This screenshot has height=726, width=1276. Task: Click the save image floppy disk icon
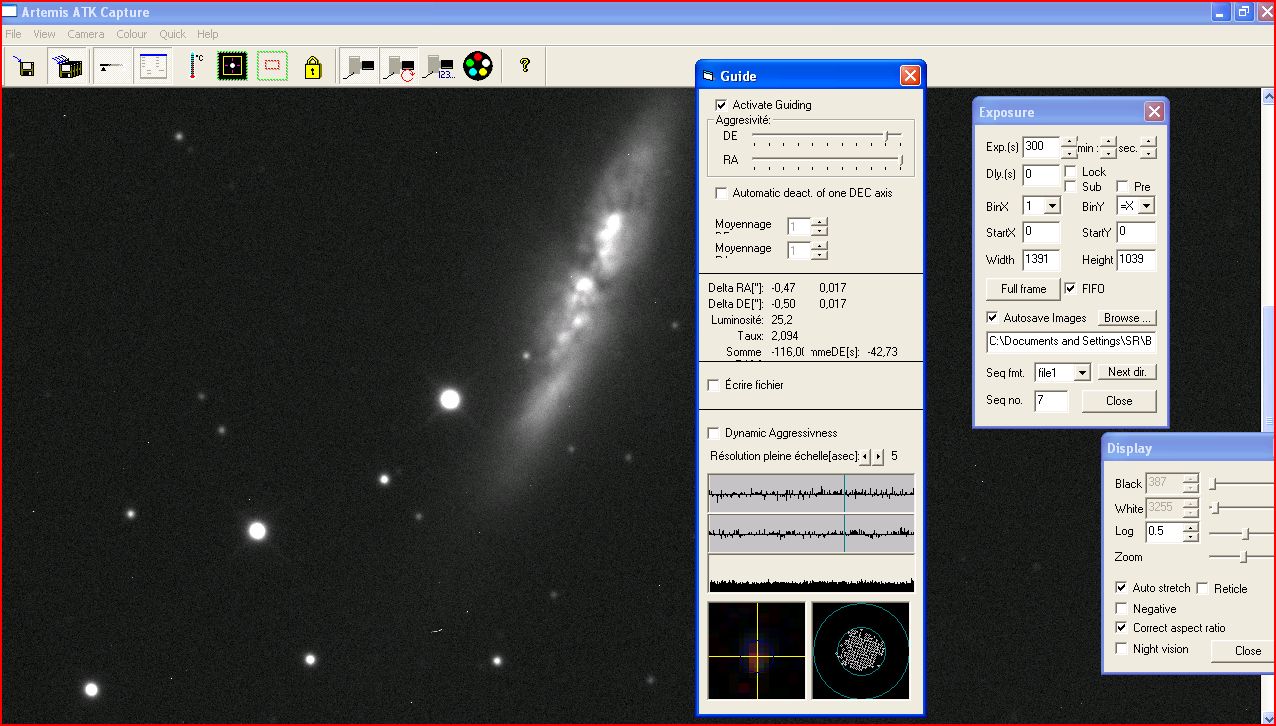click(26, 67)
